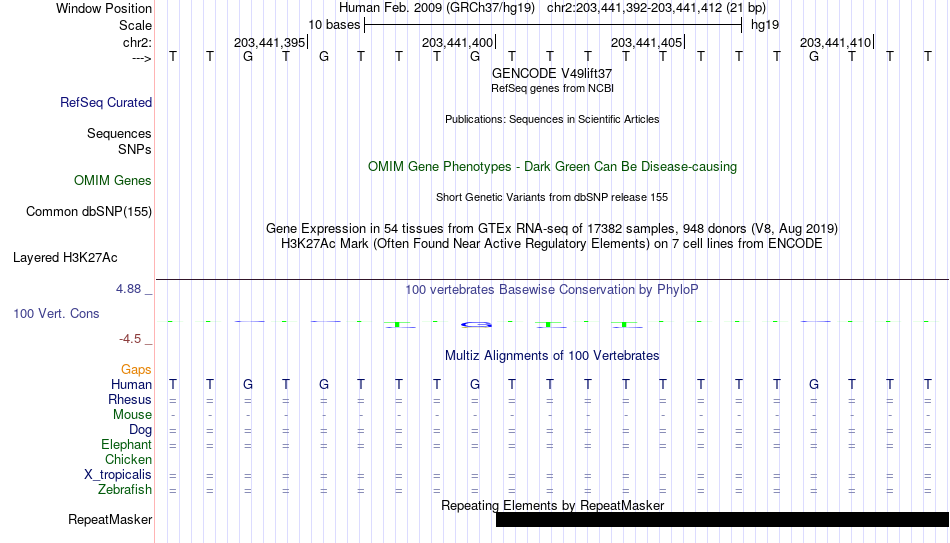Select the RepeatMasker track label

tap(110, 519)
